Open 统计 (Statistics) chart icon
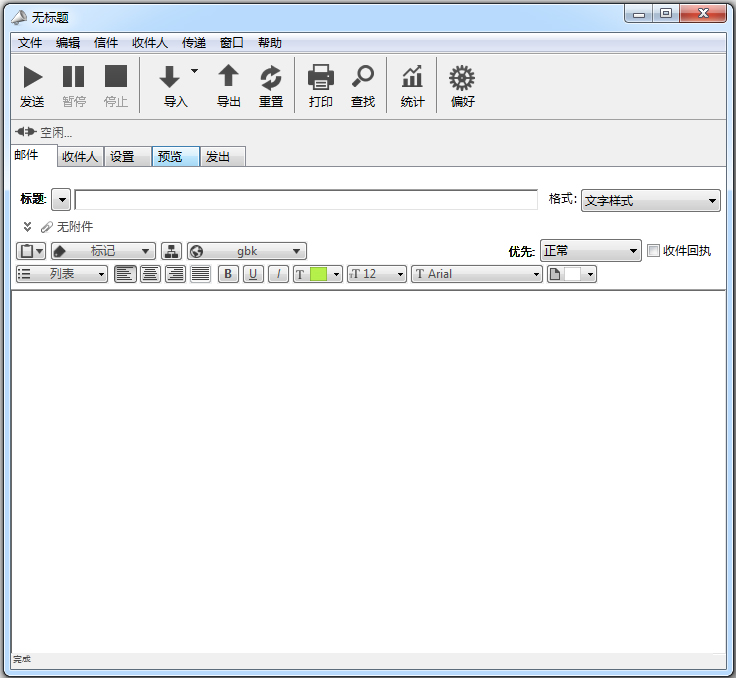 tap(412, 78)
